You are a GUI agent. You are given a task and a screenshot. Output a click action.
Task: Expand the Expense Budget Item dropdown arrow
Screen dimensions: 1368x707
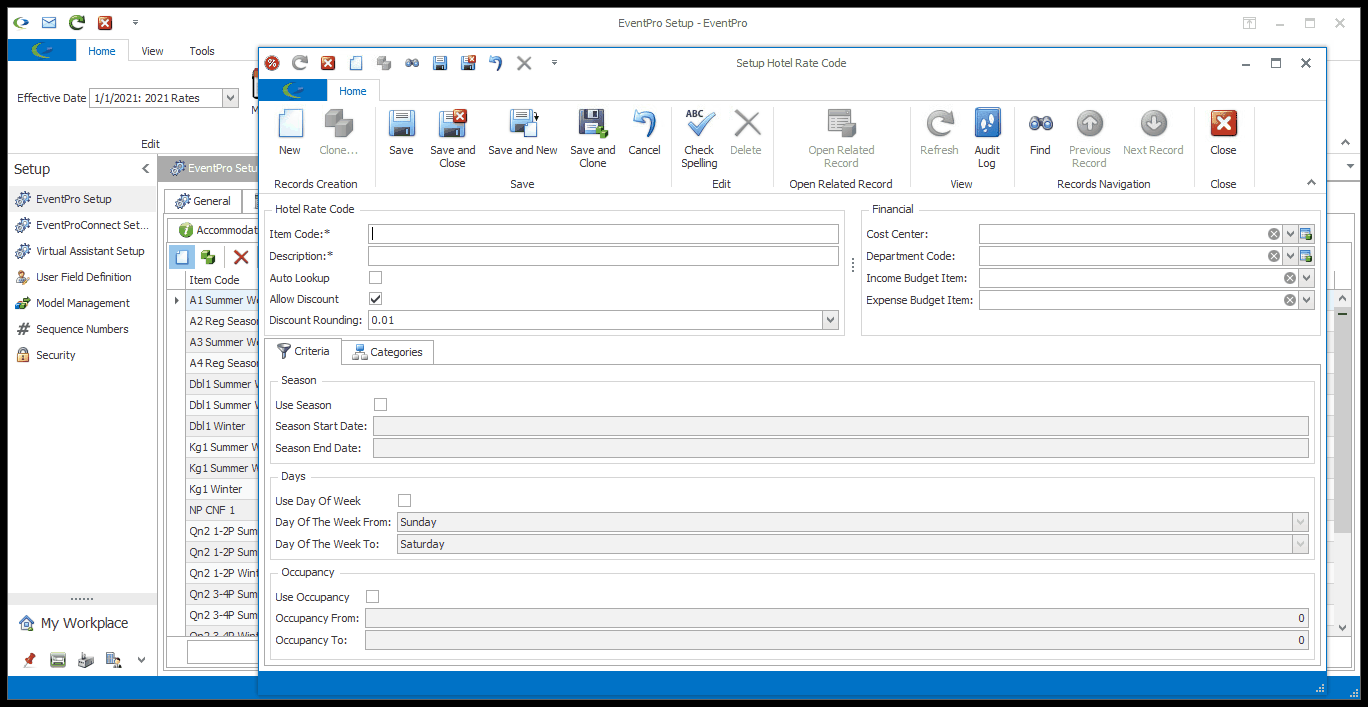click(1306, 300)
